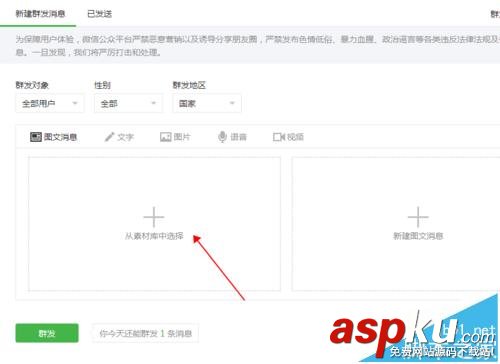Select the 图文消息 message type tab
Image resolution: width=500 pixels, height=364 pixels.
tap(54, 137)
